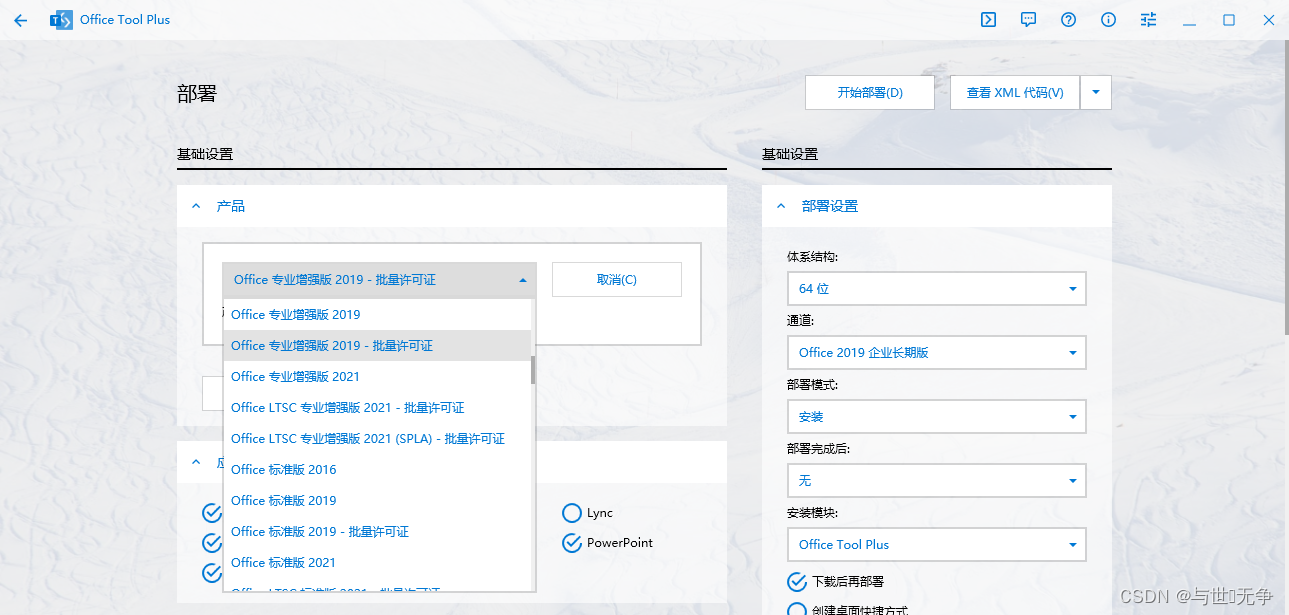
Task: Open the 部署模式 安装 dropdown
Action: 936,416
